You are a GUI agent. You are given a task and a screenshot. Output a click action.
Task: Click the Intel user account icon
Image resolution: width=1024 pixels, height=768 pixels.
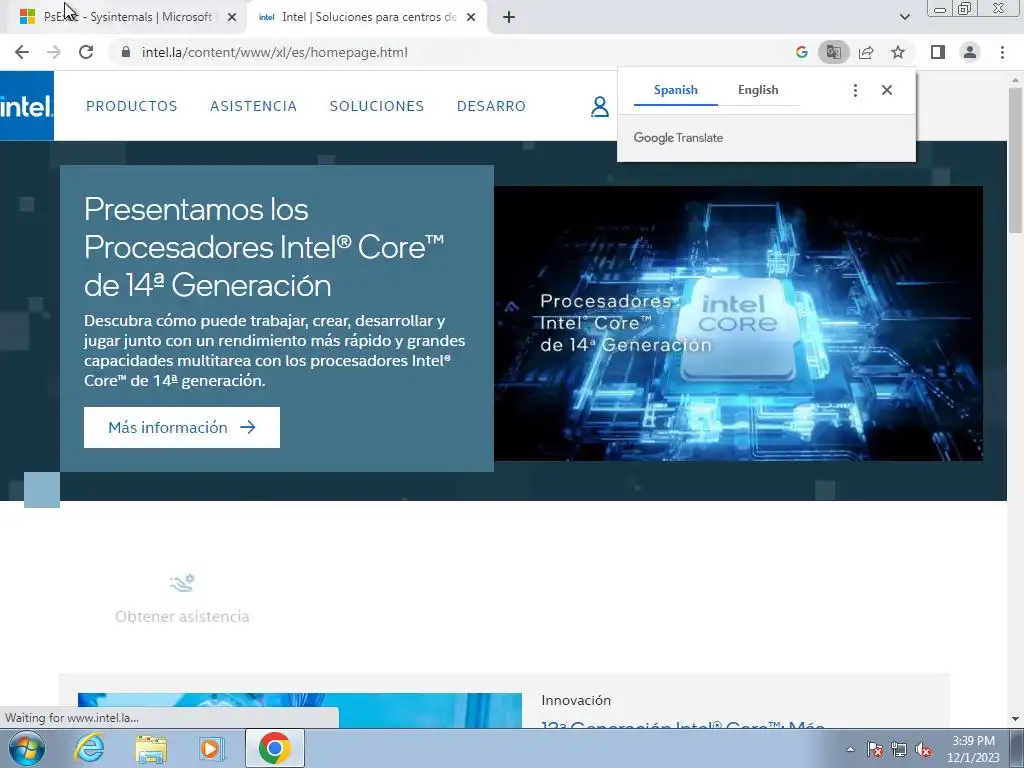(x=600, y=106)
